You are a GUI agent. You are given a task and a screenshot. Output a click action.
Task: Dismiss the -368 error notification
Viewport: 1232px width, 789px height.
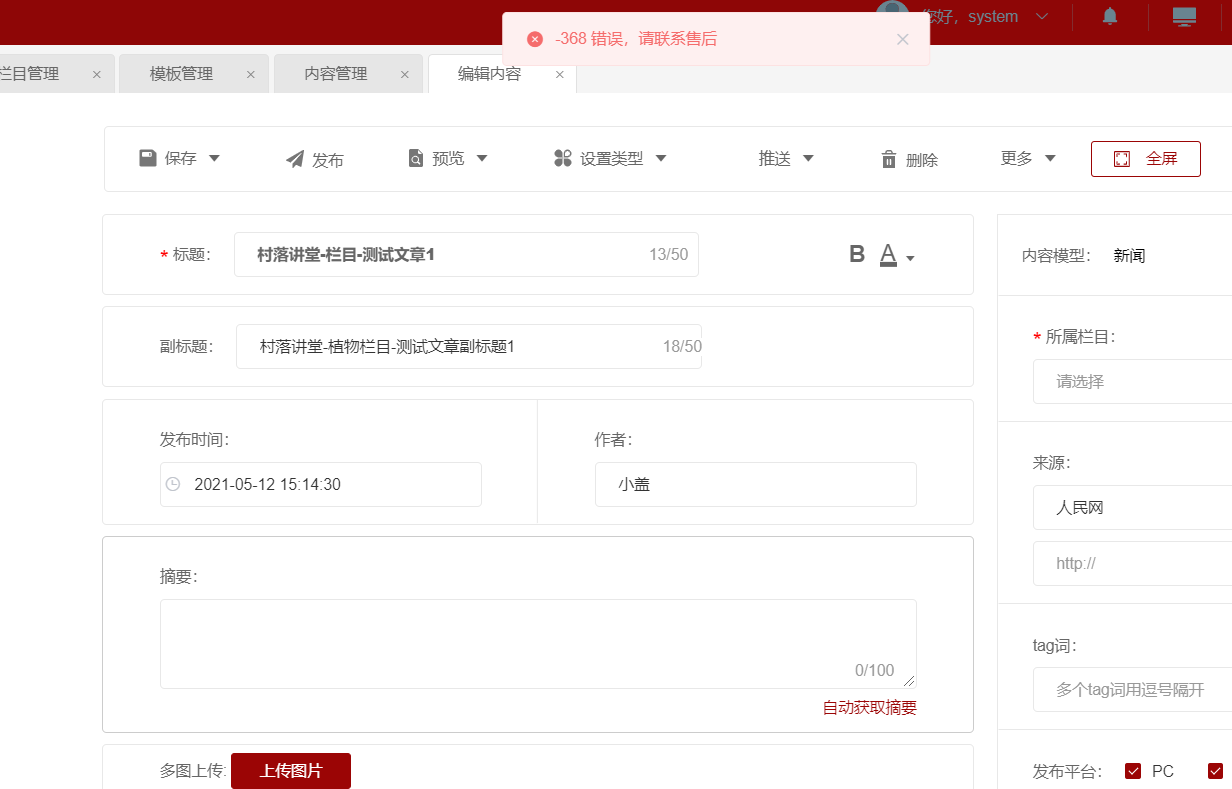903,39
